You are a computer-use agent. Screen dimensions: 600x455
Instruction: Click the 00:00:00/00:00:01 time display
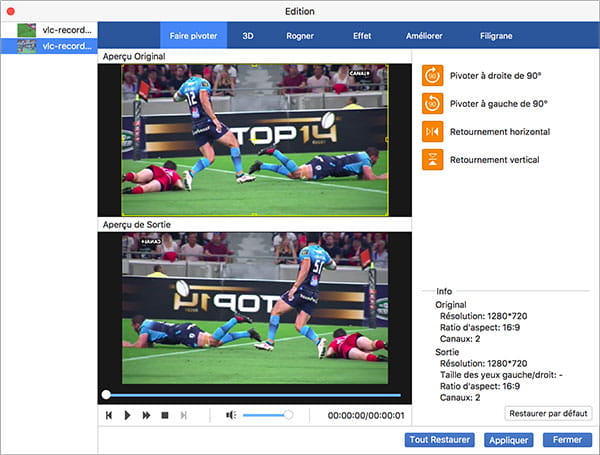click(x=366, y=415)
